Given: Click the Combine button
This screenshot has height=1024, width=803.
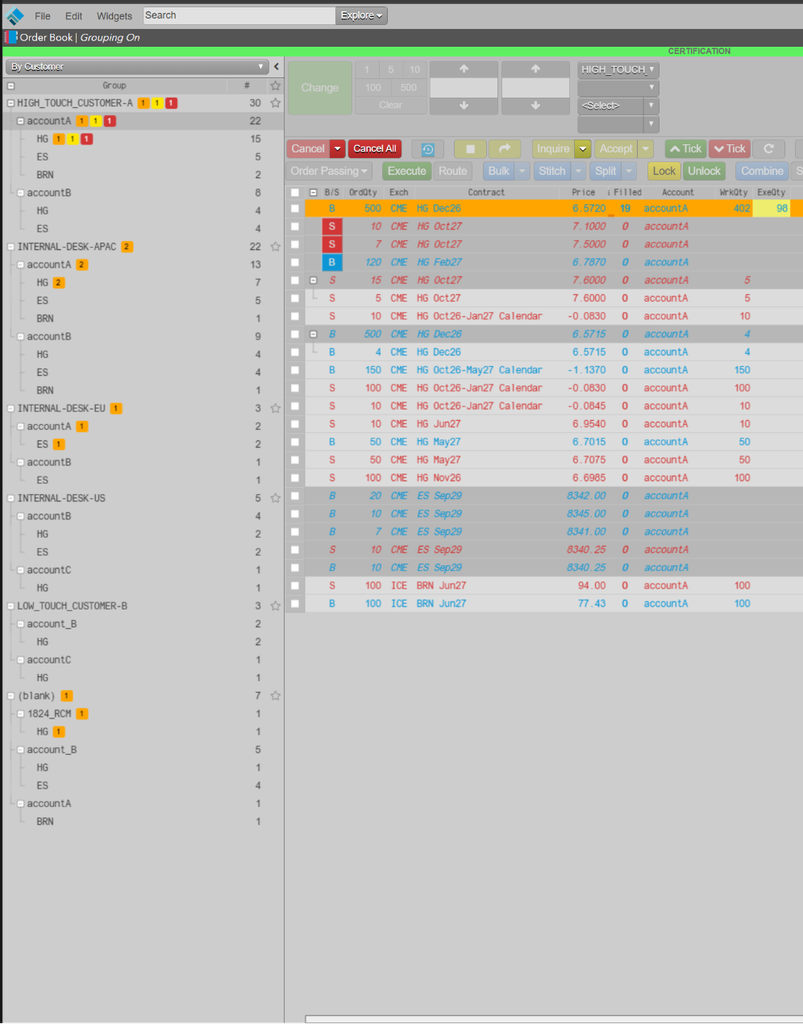Looking at the screenshot, I should coord(762,171).
